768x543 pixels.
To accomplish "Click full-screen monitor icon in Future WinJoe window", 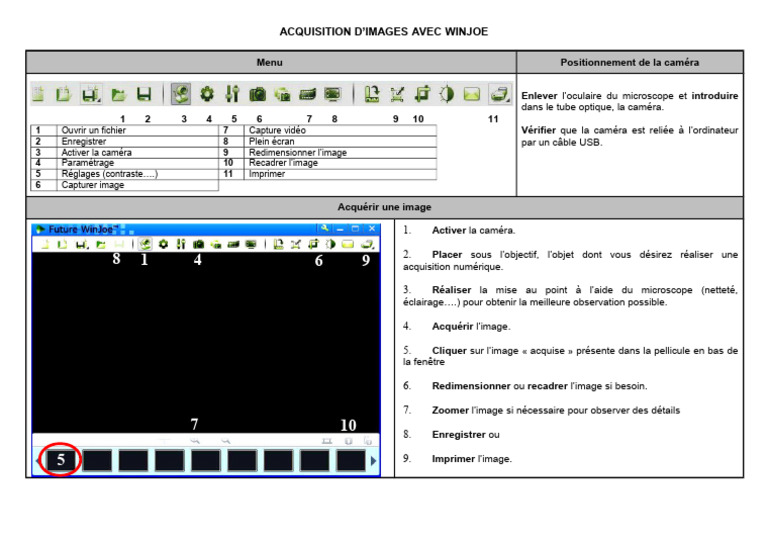I will click(251, 244).
